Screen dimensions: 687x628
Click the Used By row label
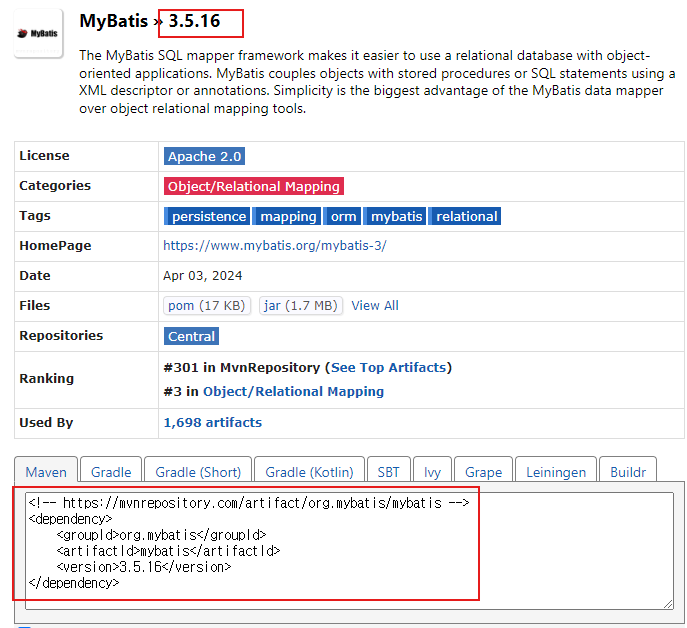coord(46,422)
